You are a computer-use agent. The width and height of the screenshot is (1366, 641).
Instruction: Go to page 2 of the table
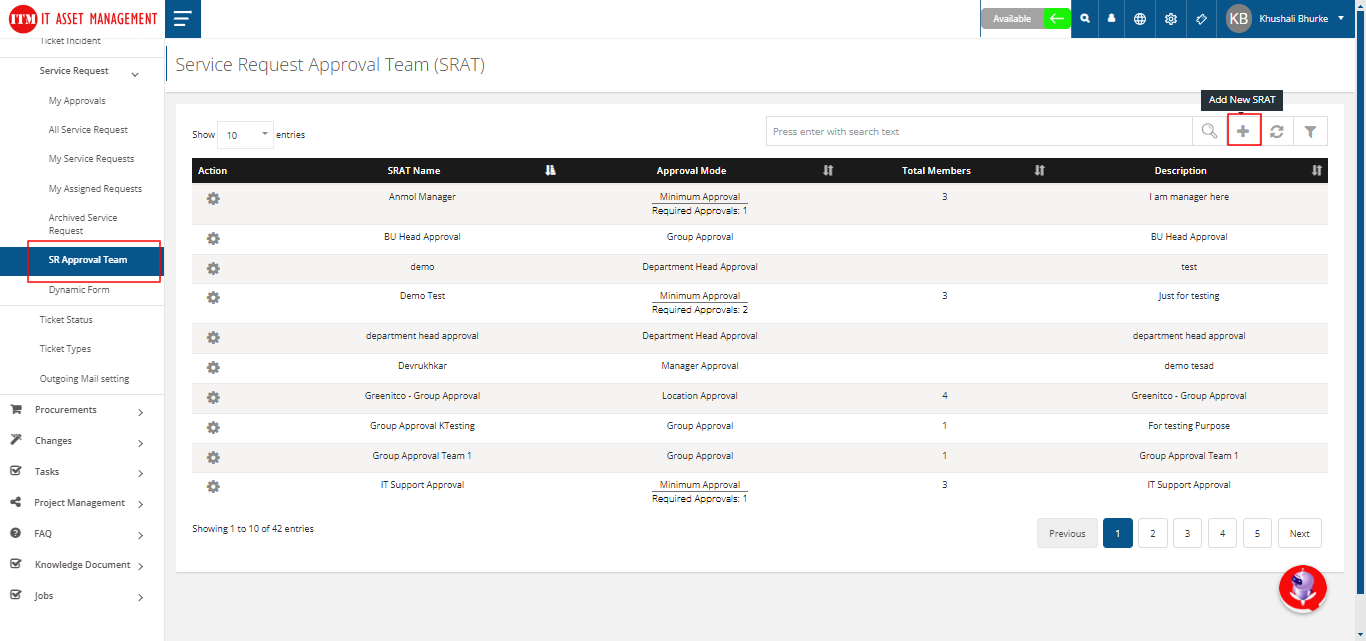point(1152,533)
